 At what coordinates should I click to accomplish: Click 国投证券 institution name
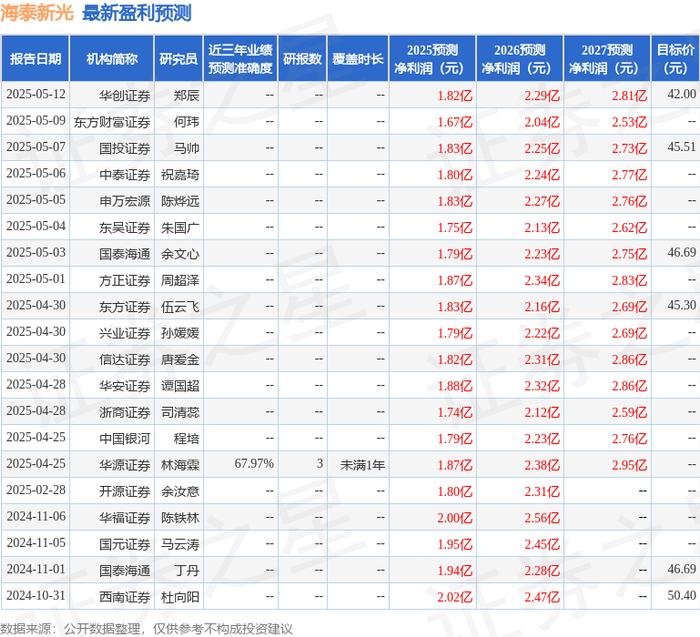(125, 148)
